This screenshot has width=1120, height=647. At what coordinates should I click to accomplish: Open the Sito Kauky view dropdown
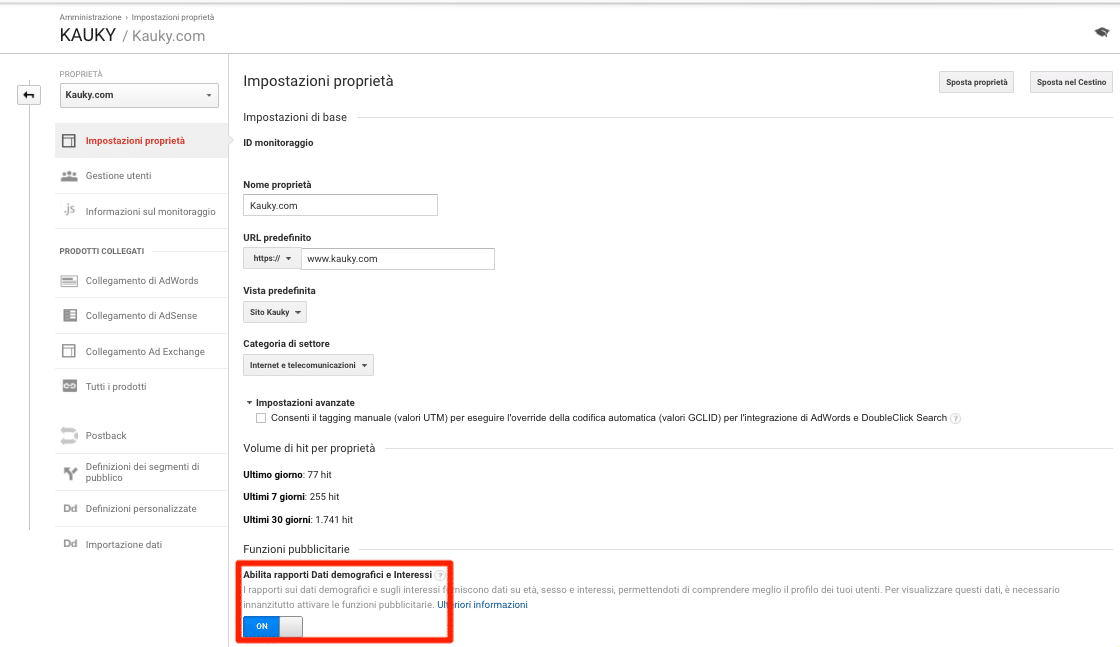[274, 311]
